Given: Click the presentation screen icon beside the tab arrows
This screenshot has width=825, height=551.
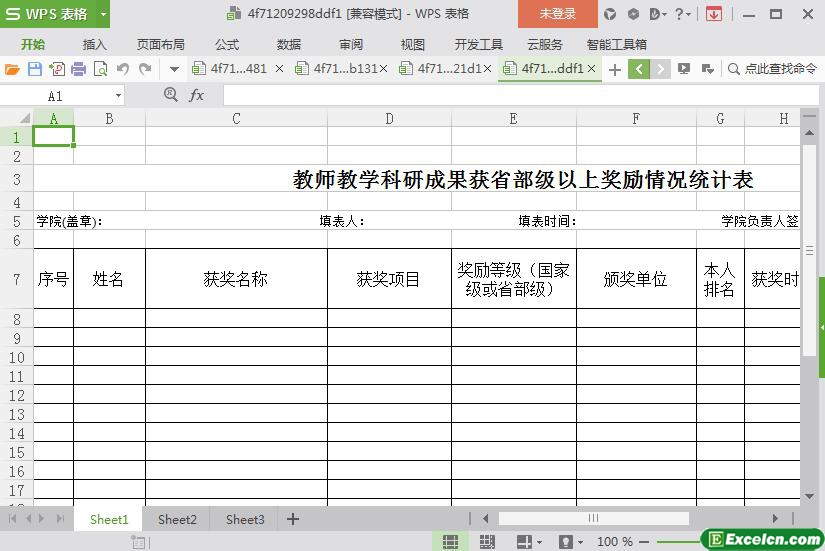Looking at the screenshot, I should 684,68.
